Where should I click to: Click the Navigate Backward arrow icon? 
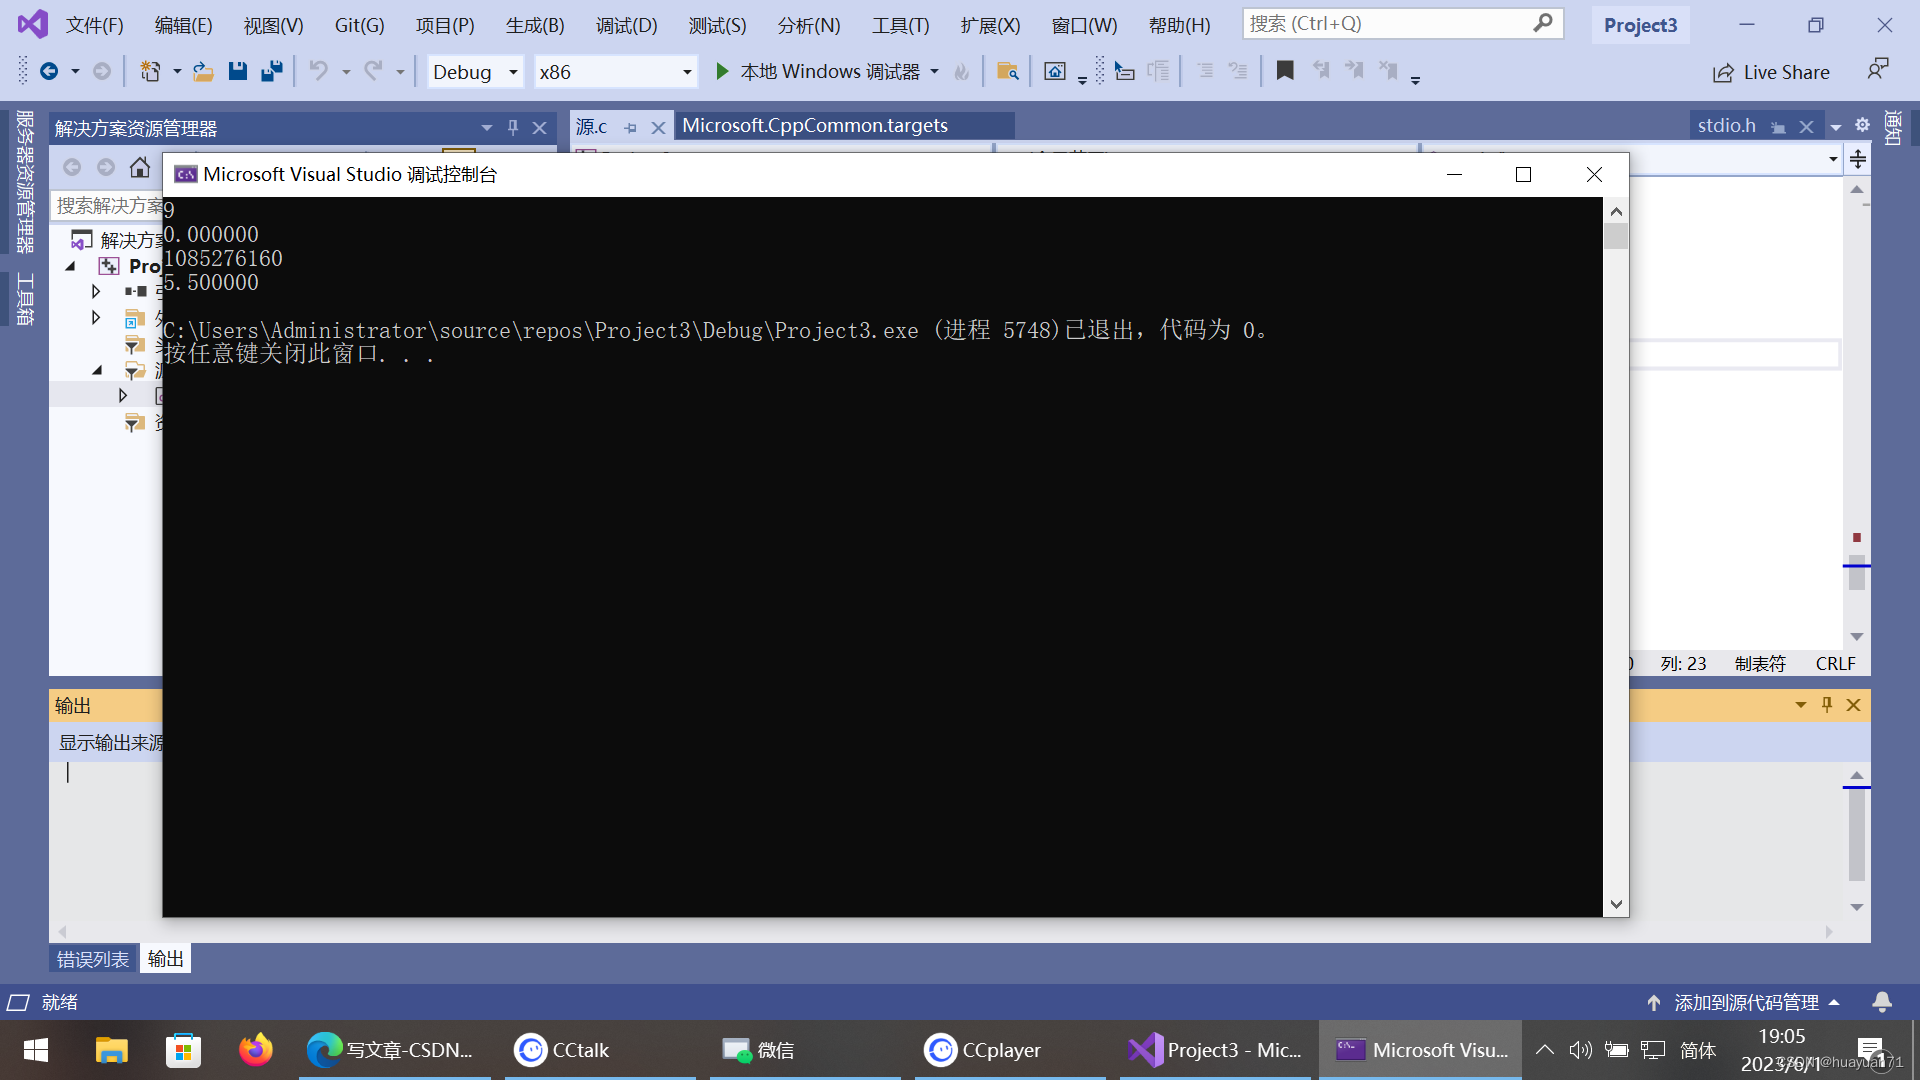(x=48, y=71)
